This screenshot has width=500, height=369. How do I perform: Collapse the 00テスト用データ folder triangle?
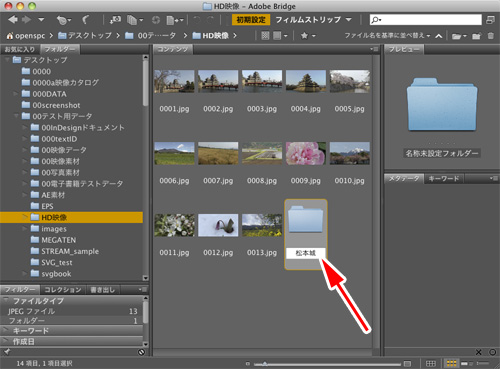click(x=16, y=116)
